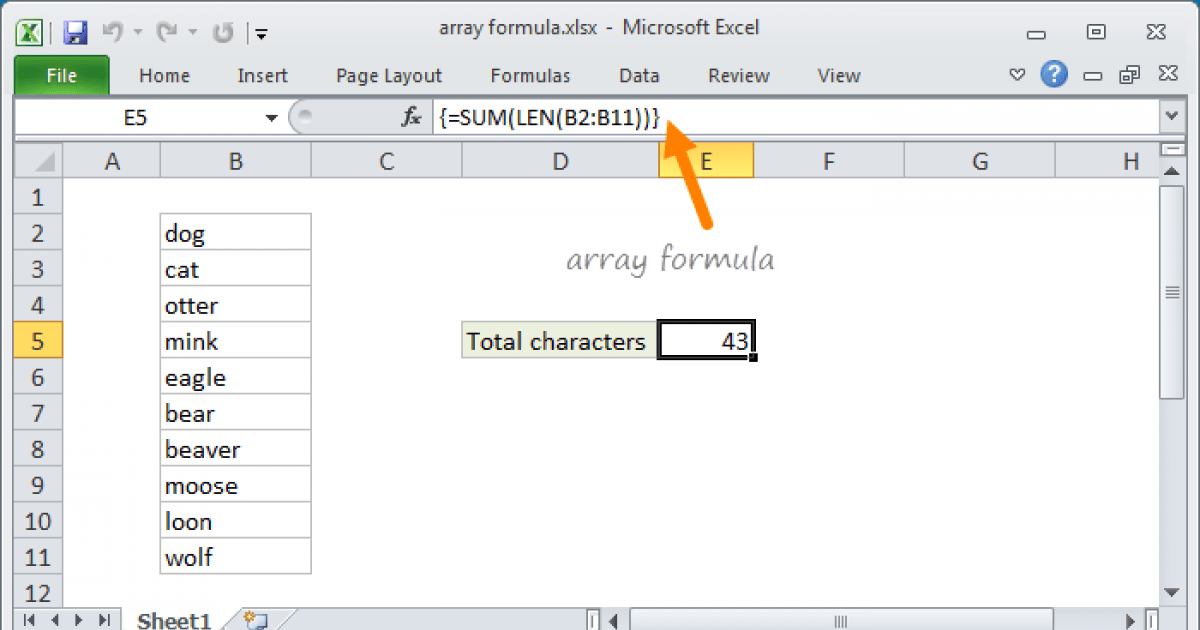
Task: Collapse the ribbon using the up arrow control
Action: click(x=1017, y=74)
